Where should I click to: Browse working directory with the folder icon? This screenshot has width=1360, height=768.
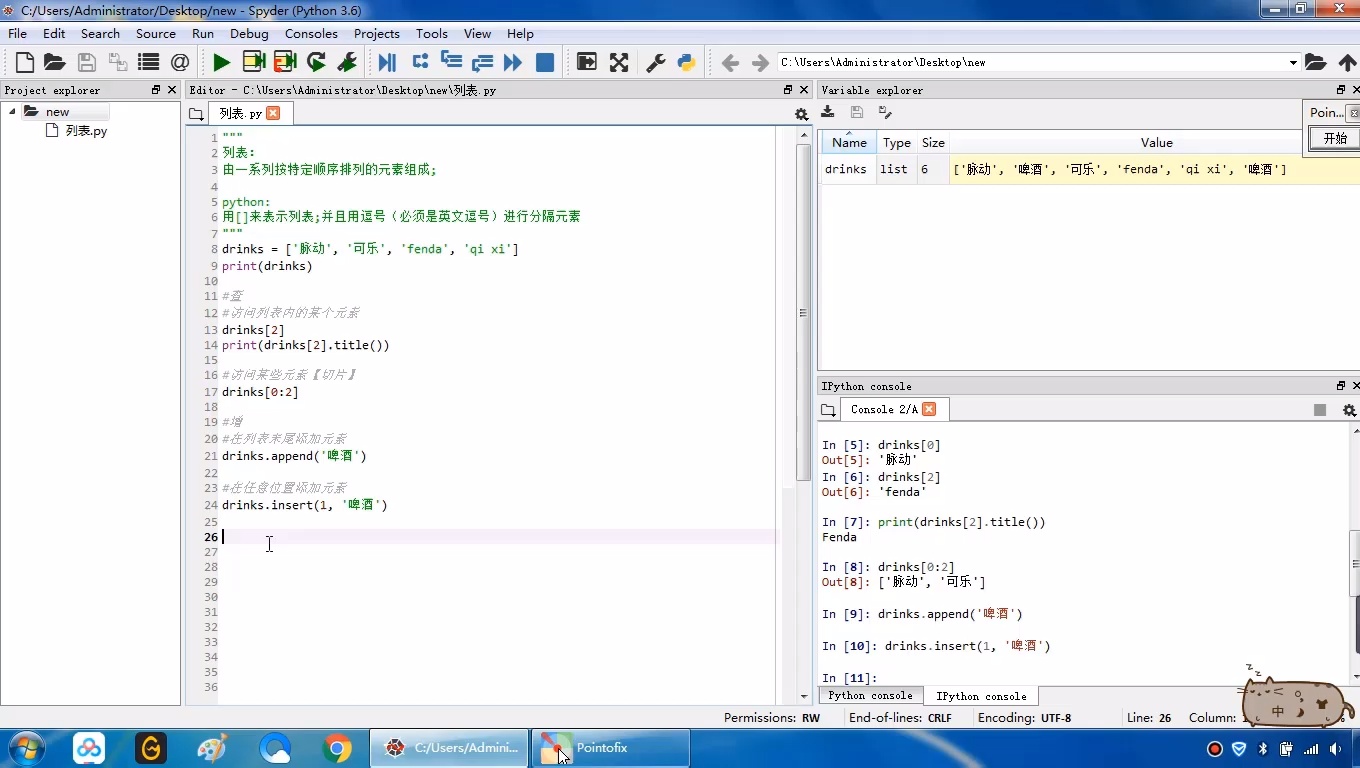[1315, 62]
